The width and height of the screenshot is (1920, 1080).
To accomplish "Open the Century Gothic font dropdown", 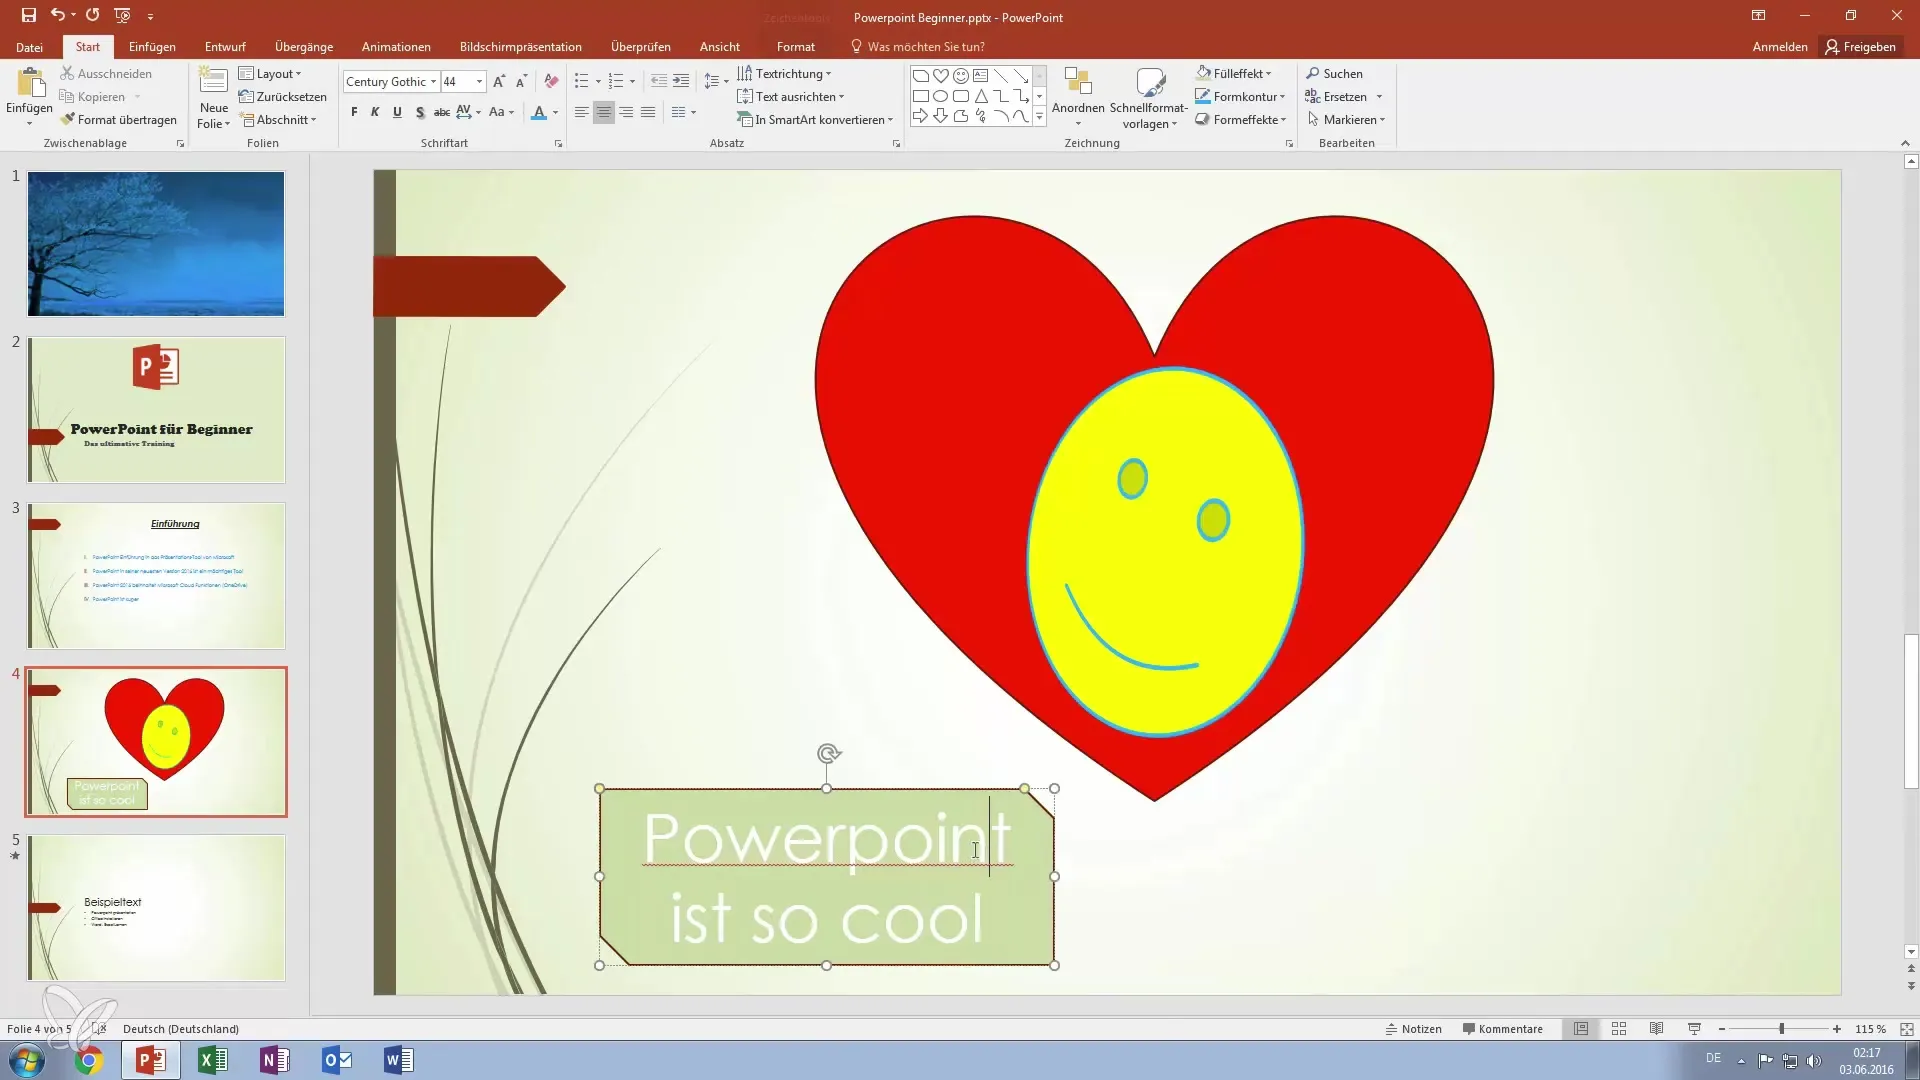I will [433, 82].
